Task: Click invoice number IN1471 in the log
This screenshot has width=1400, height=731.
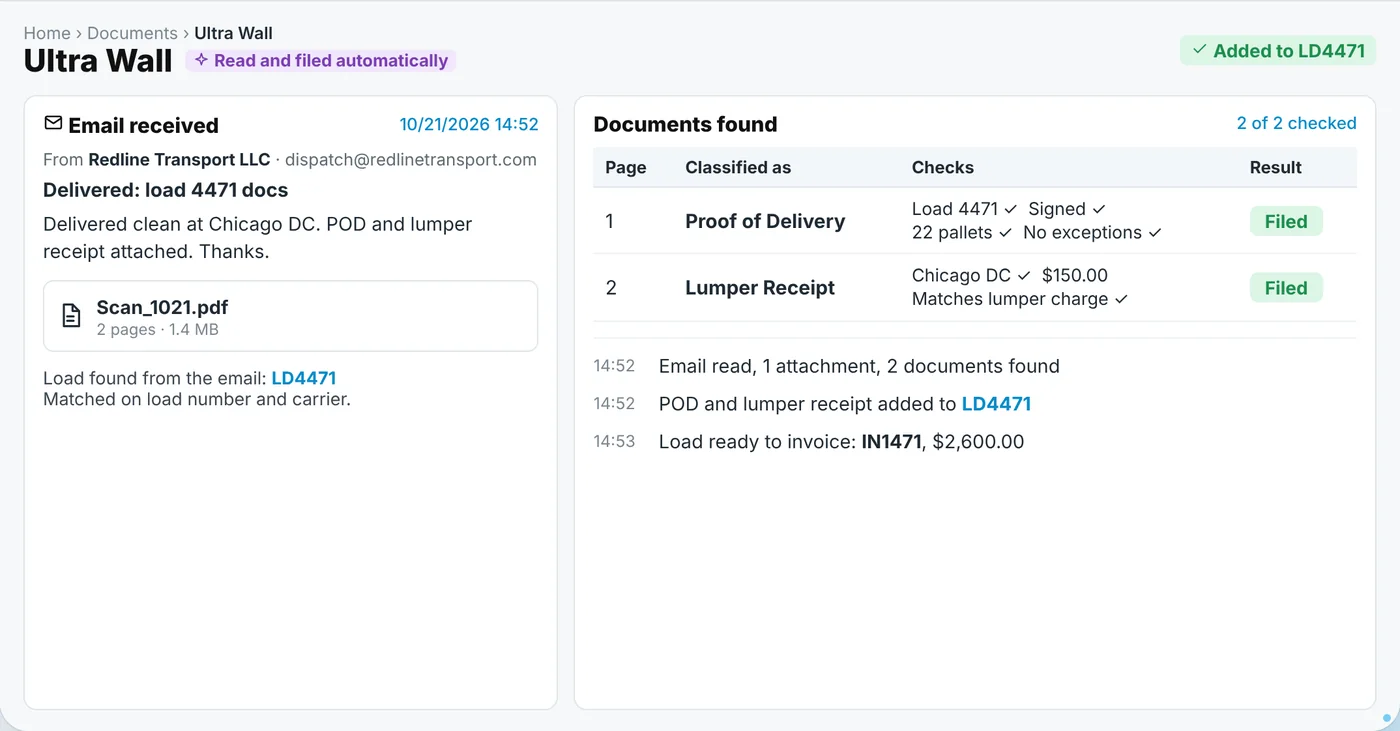Action: click(892, 442)
